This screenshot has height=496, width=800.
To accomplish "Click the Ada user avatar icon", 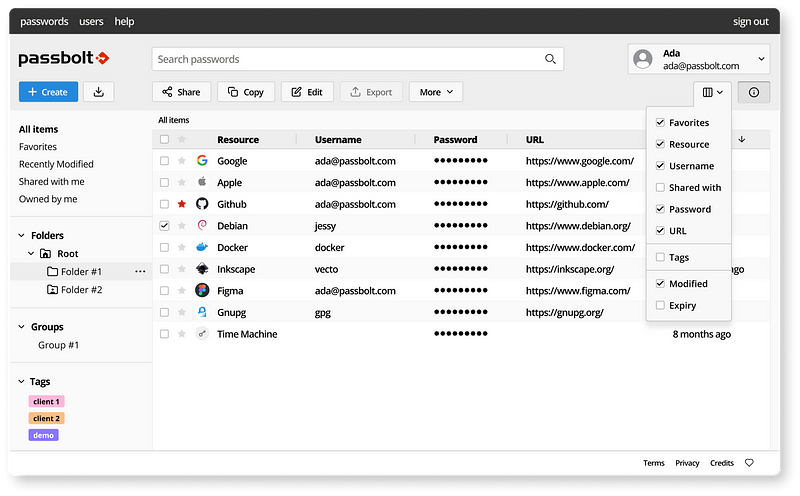I will click(643, 59).
